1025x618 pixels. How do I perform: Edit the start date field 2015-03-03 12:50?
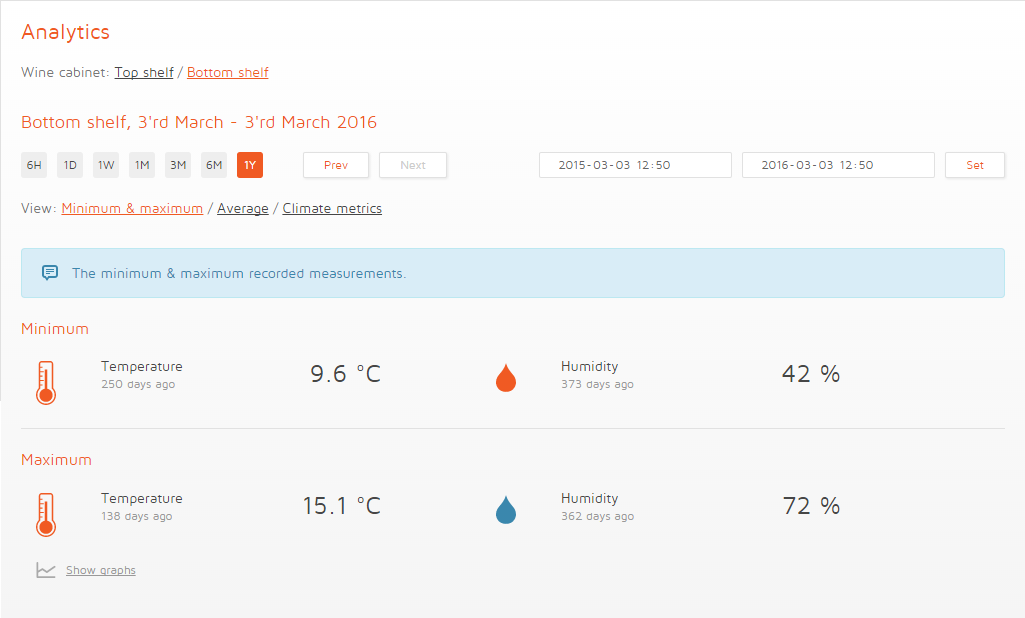[x=635, y=165]
